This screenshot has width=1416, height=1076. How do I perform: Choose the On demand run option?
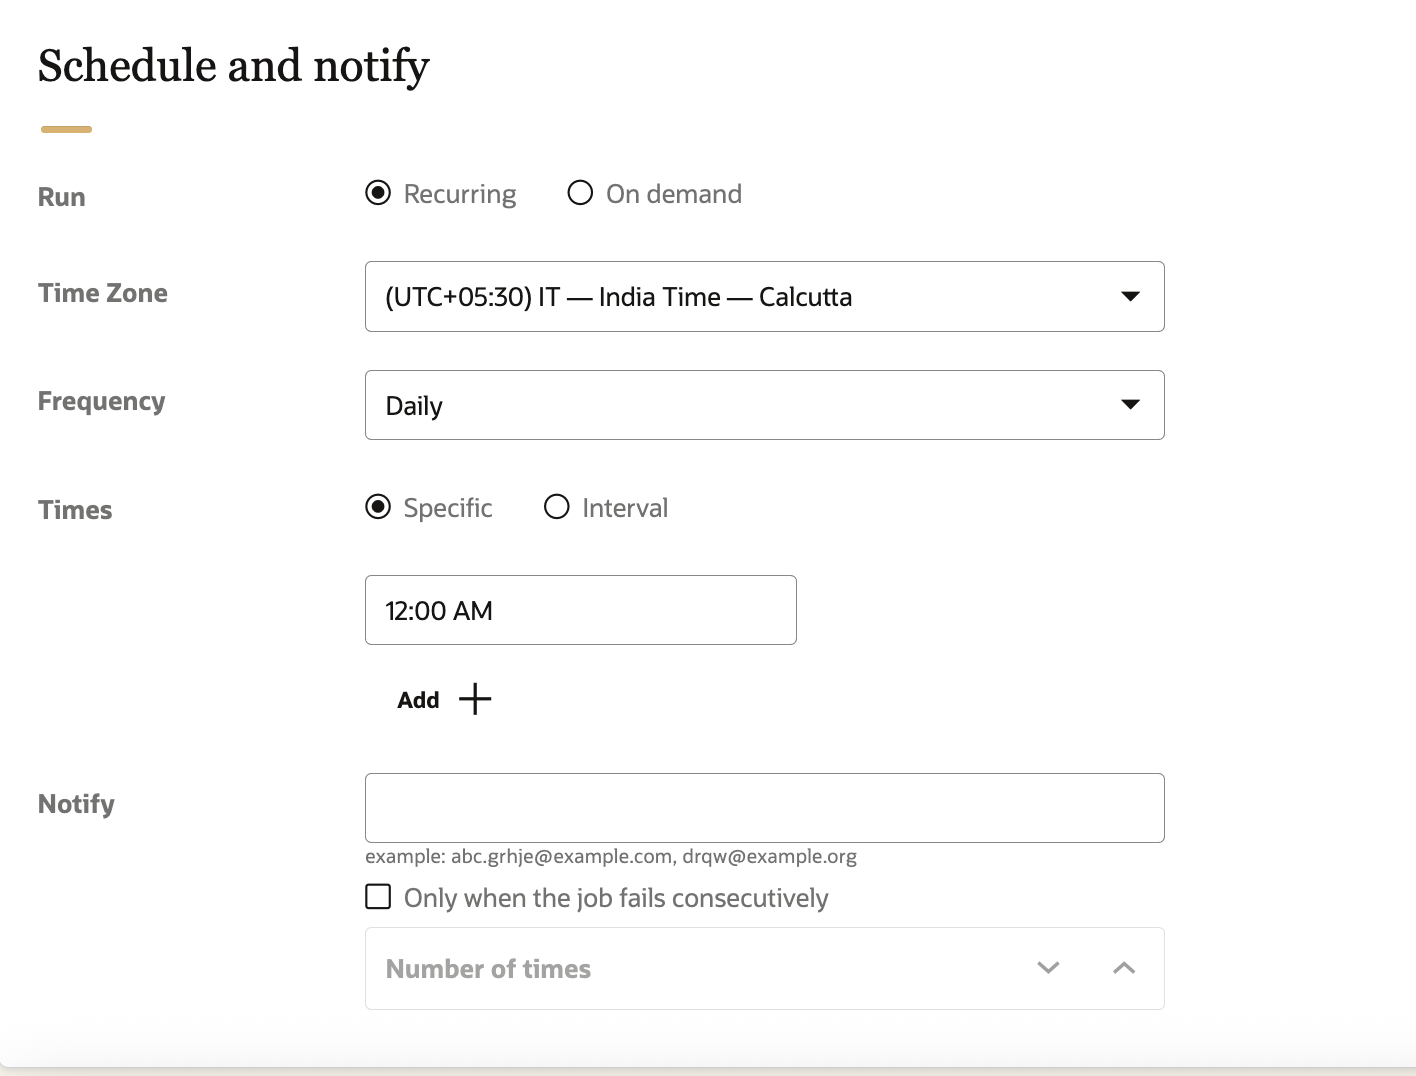[580, 193]
